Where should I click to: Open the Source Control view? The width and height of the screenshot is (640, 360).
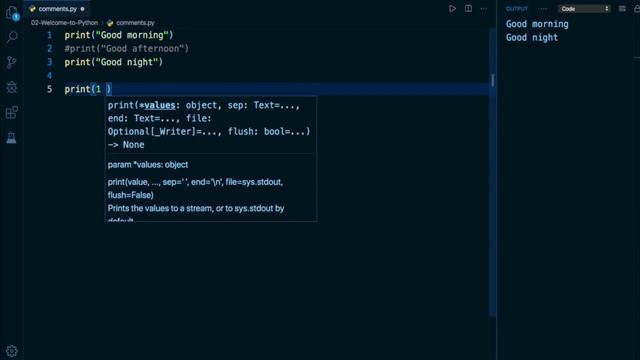point(12,62)
